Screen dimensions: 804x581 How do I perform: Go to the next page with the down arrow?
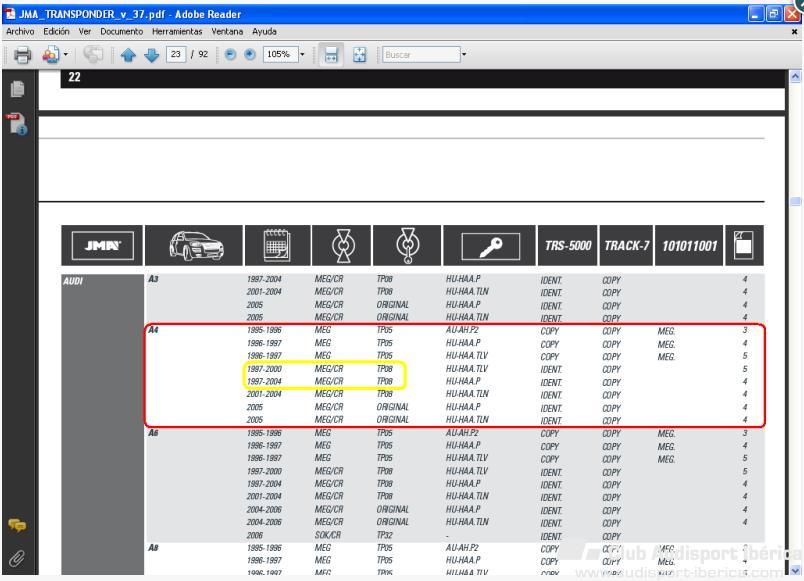151,54
